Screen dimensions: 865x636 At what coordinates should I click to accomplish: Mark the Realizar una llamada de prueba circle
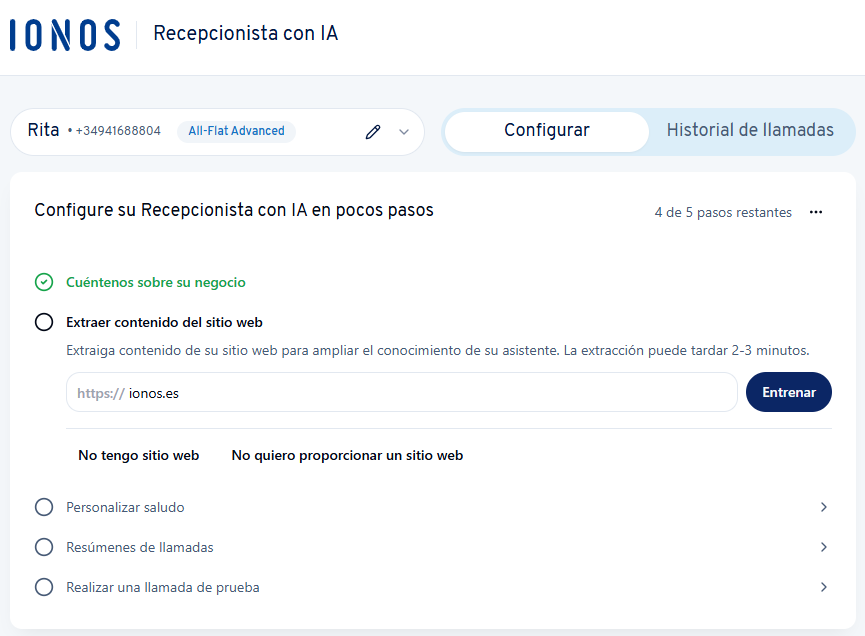tap(44, 587)
